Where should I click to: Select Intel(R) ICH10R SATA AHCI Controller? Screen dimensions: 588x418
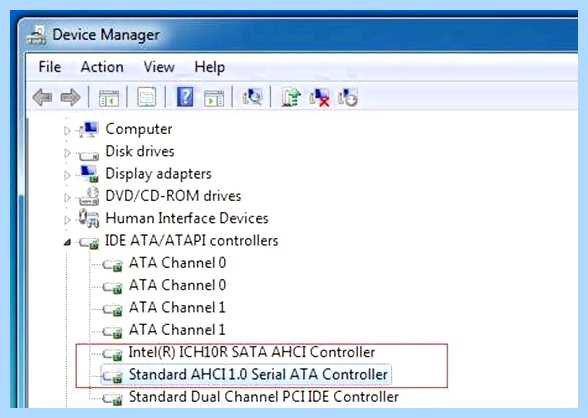(x=252, y=352)
